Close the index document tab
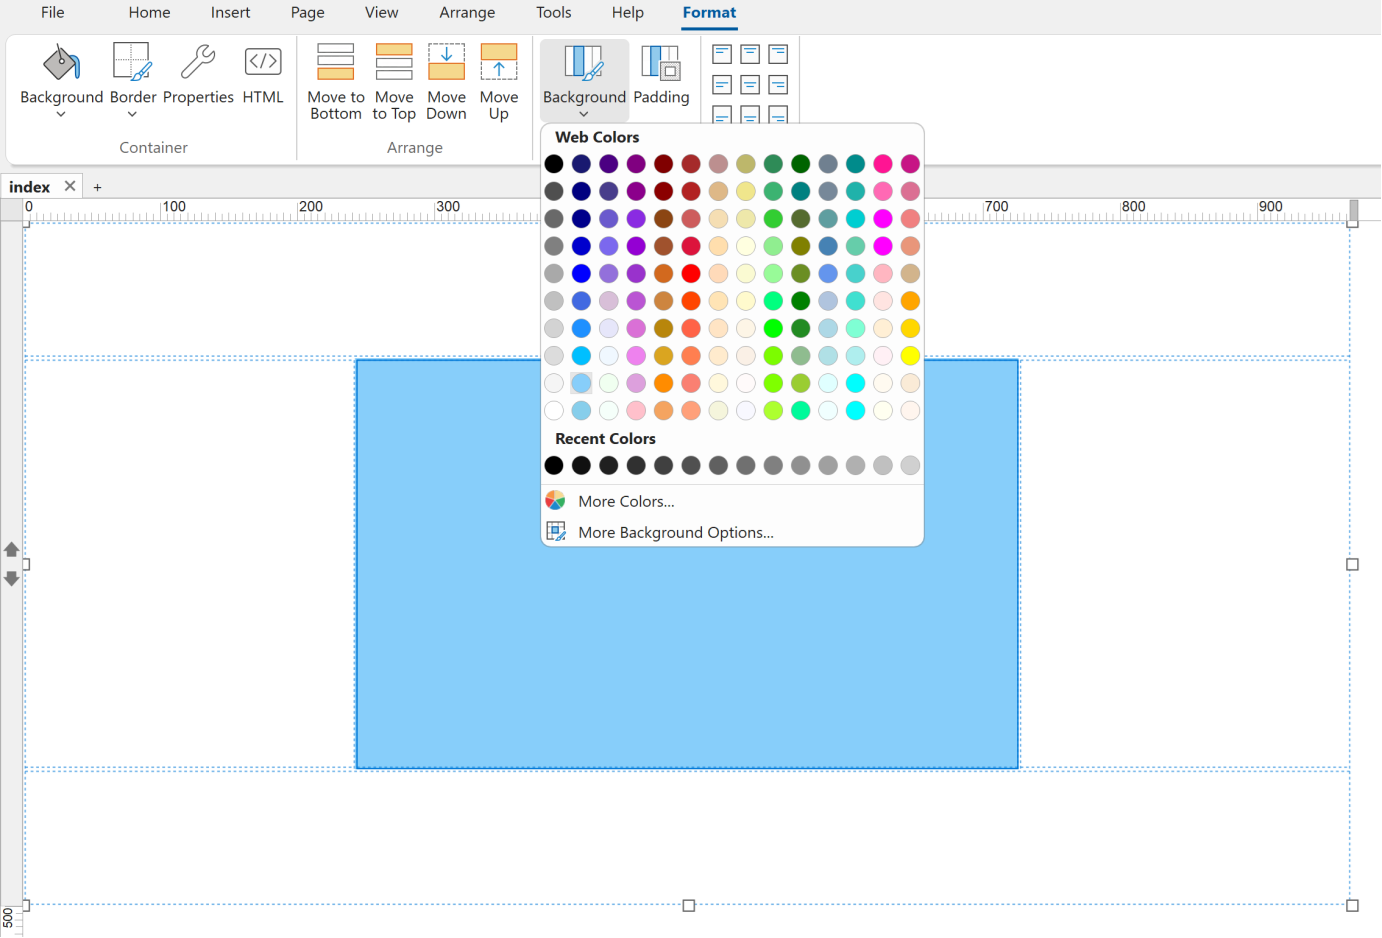The height and width of the screenshot is (938, 1382). [x=70, y=186]
